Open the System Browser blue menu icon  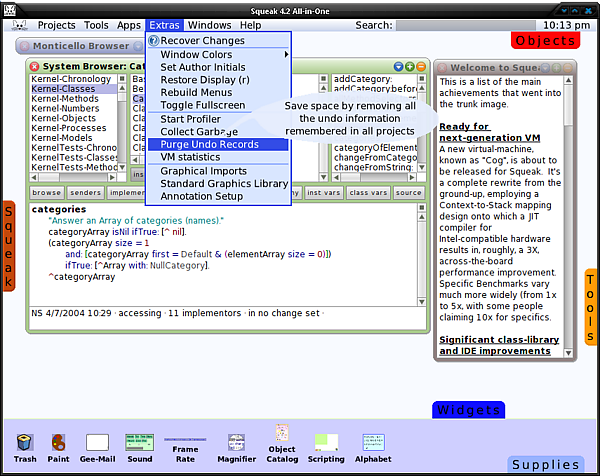[398, 67]
